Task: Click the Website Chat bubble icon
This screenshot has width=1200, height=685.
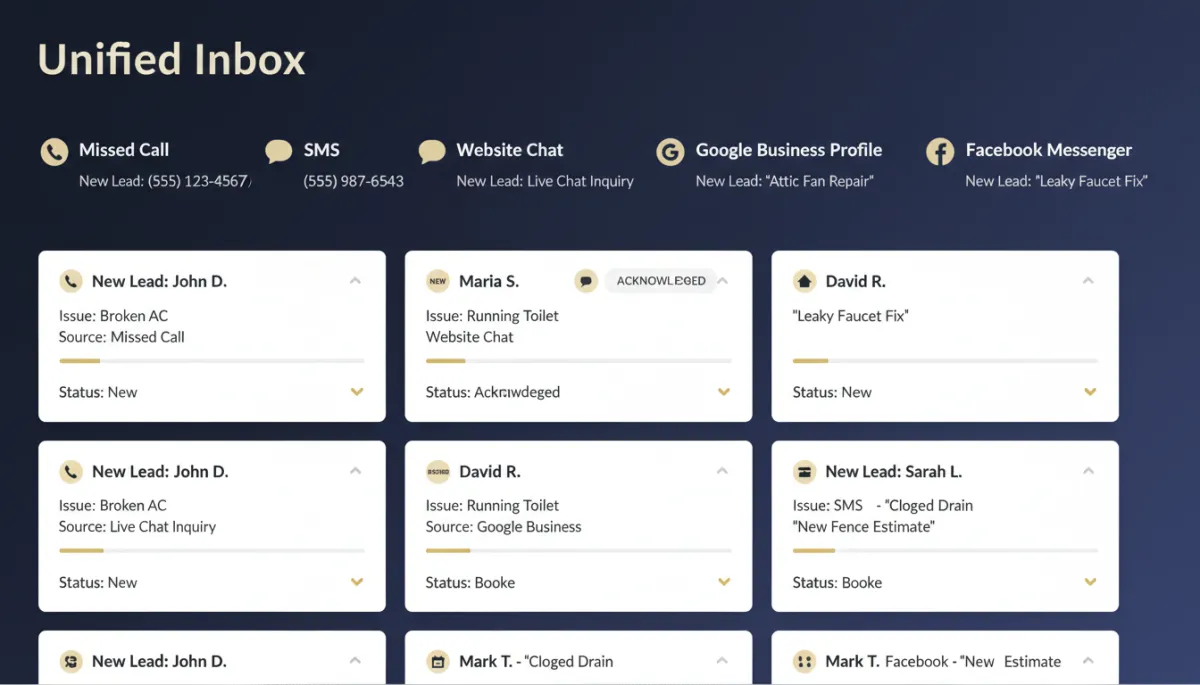Action: click(x=432, y=152)
